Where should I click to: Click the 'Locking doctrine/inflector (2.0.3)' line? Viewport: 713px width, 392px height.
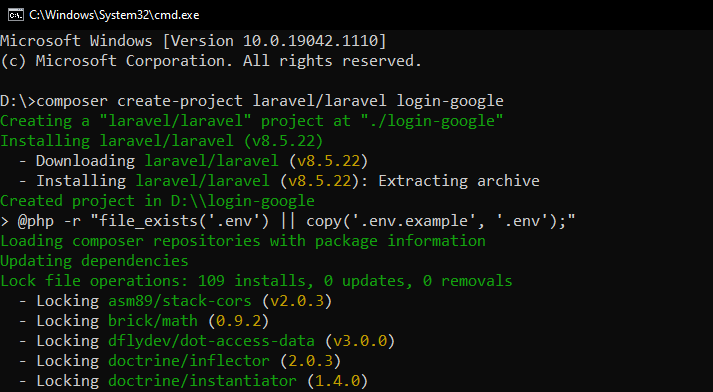(180, 361)
